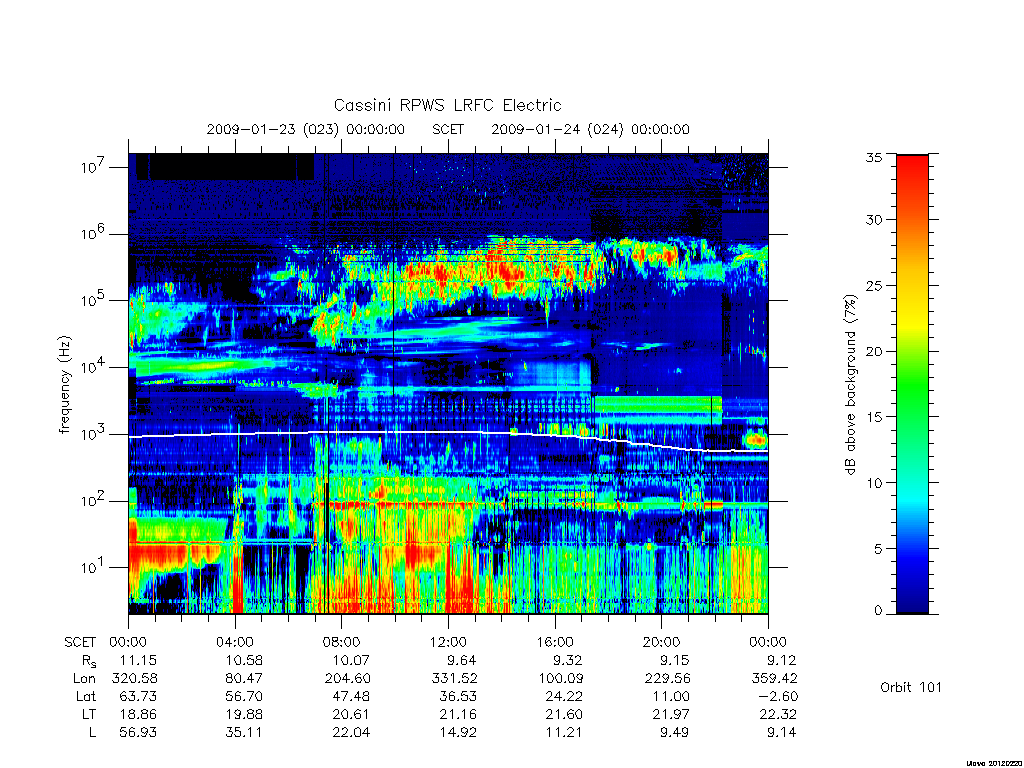Click the 'Orbit 101' label

click(910, 687)
